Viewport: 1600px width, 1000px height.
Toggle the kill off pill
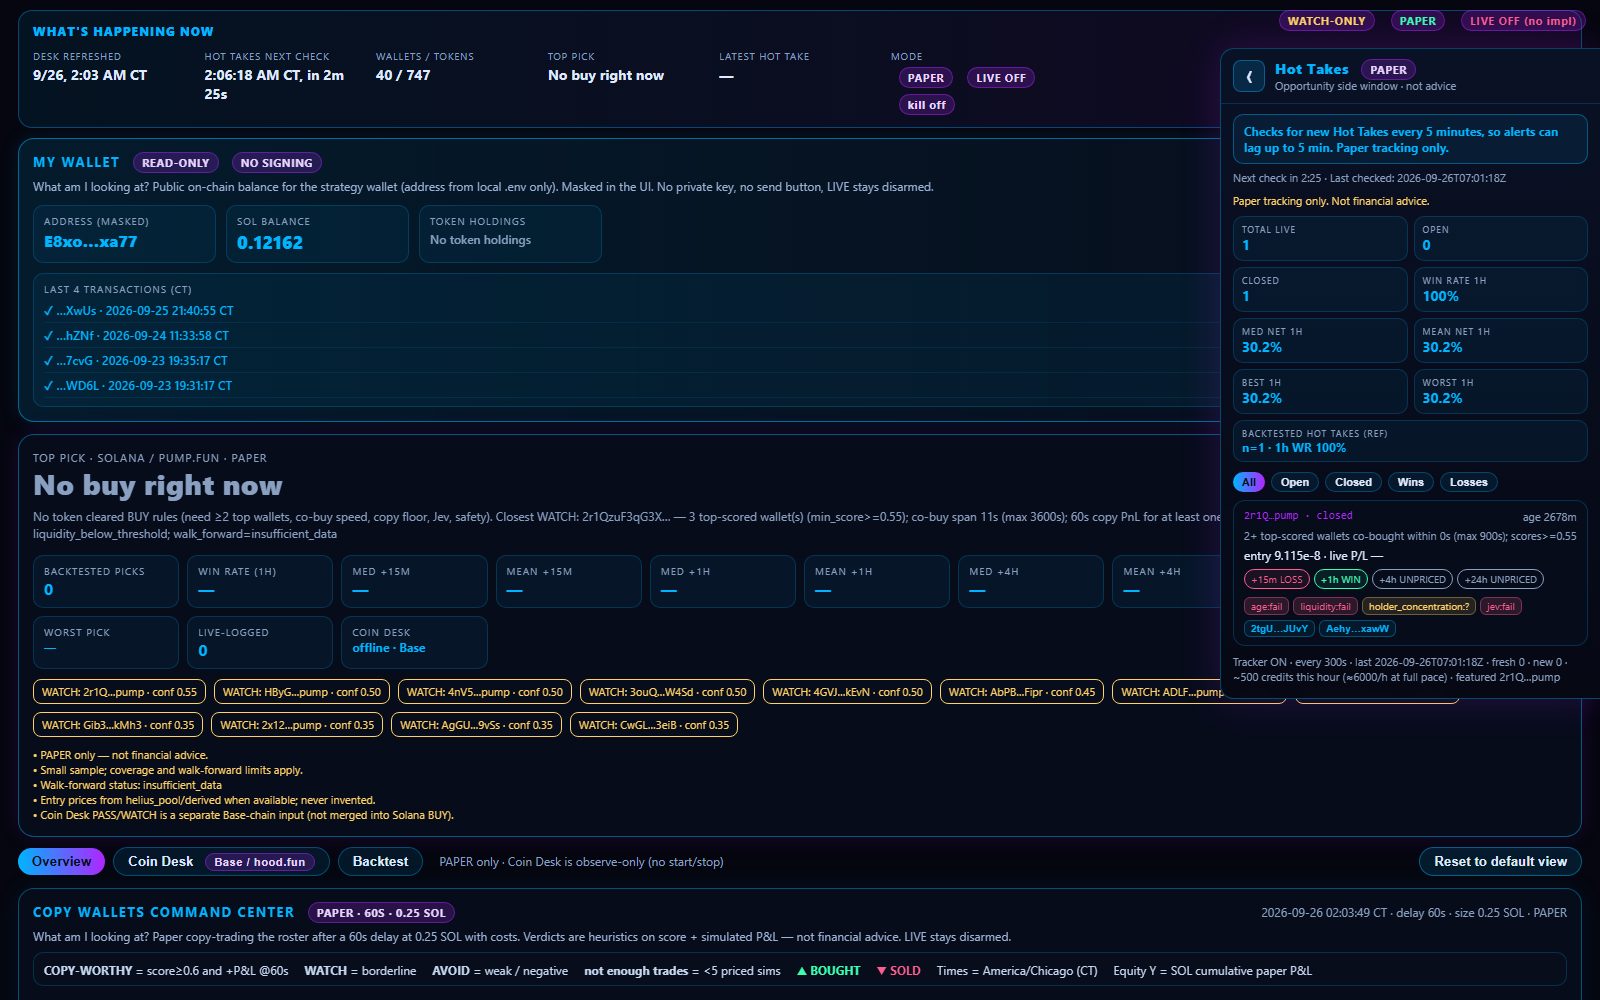click(926, 105)
